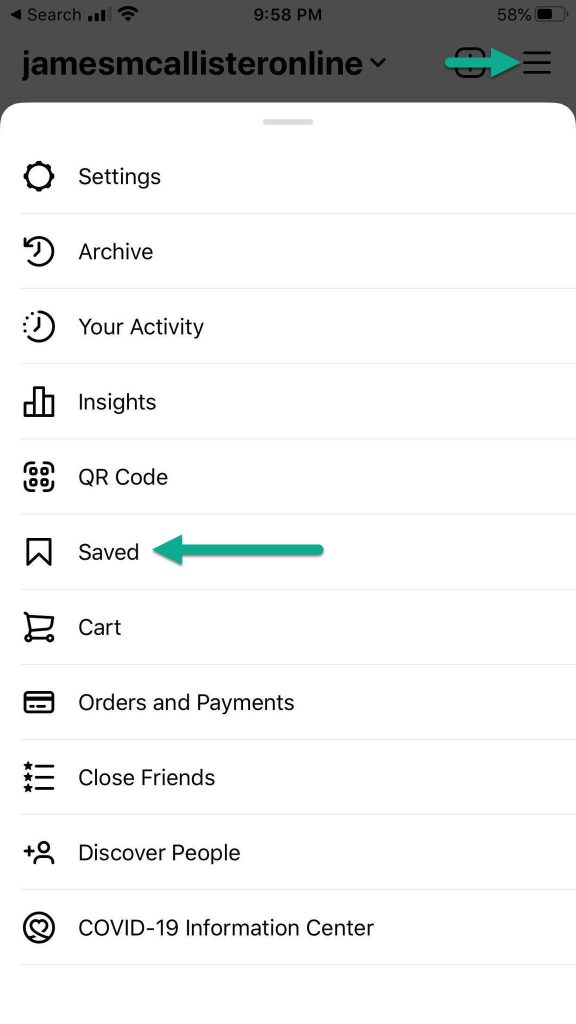Viewport: 576px width, 1024px height.
Task: Go to Orders and Payments
Action: 298,702
